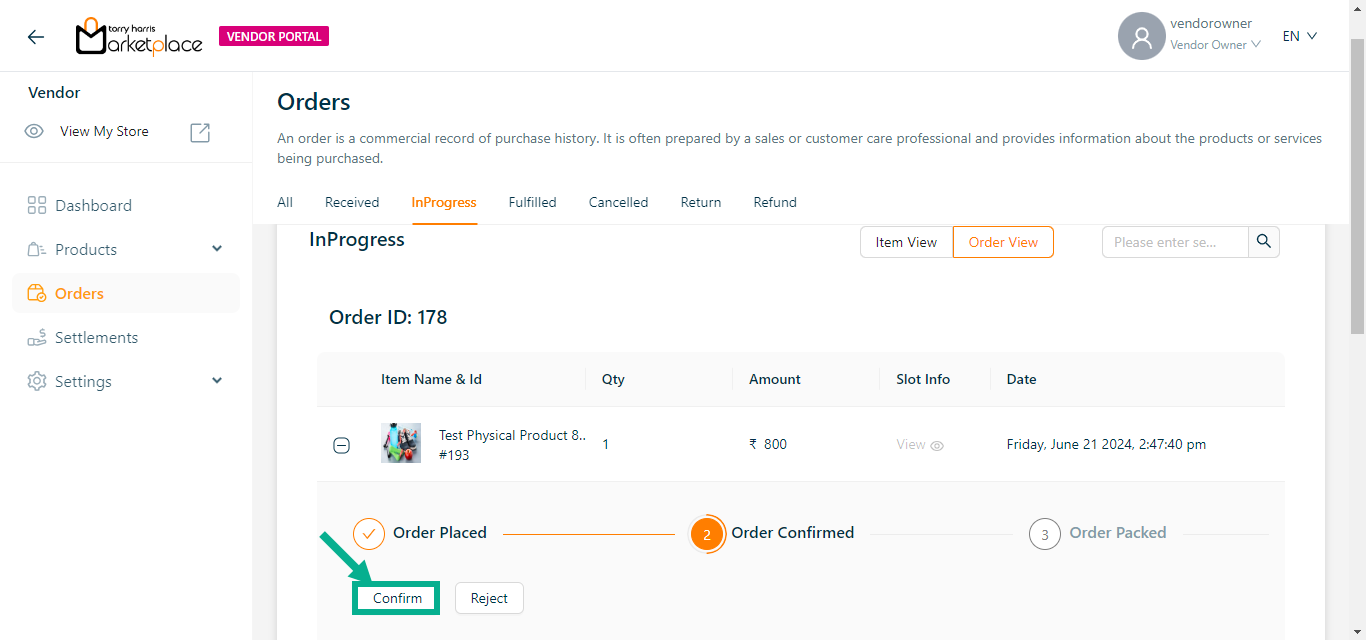The height and width of the screenshot is (640, 1366).
Task: Select the Order View toggle
Action: click(x=1003, y=242)
